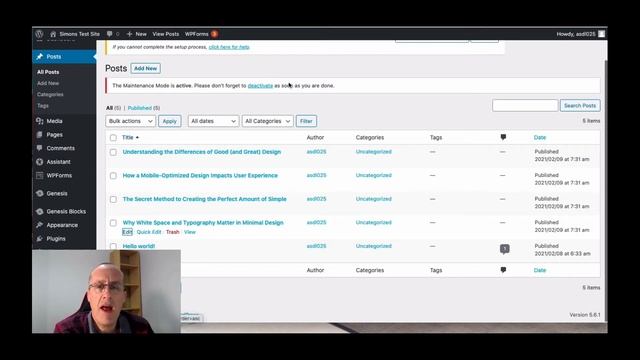Filter by the Published (5) link

point(144,108)
